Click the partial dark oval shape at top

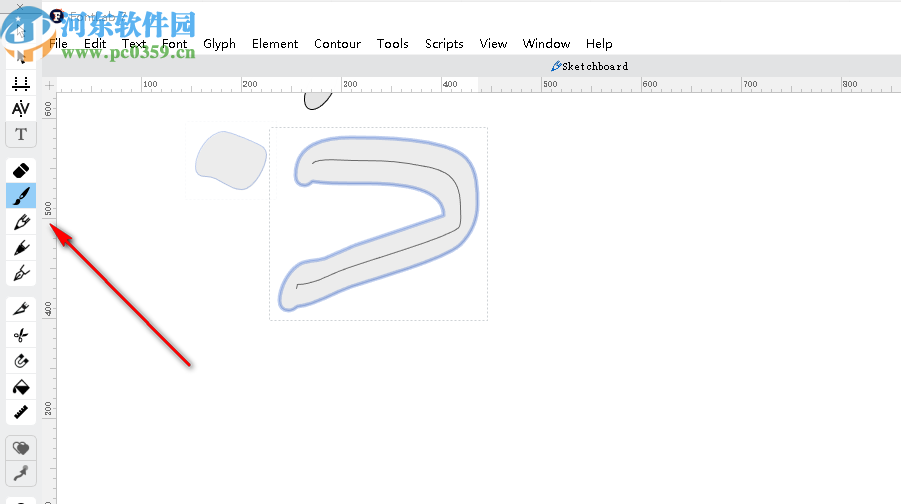pos(318,101)
